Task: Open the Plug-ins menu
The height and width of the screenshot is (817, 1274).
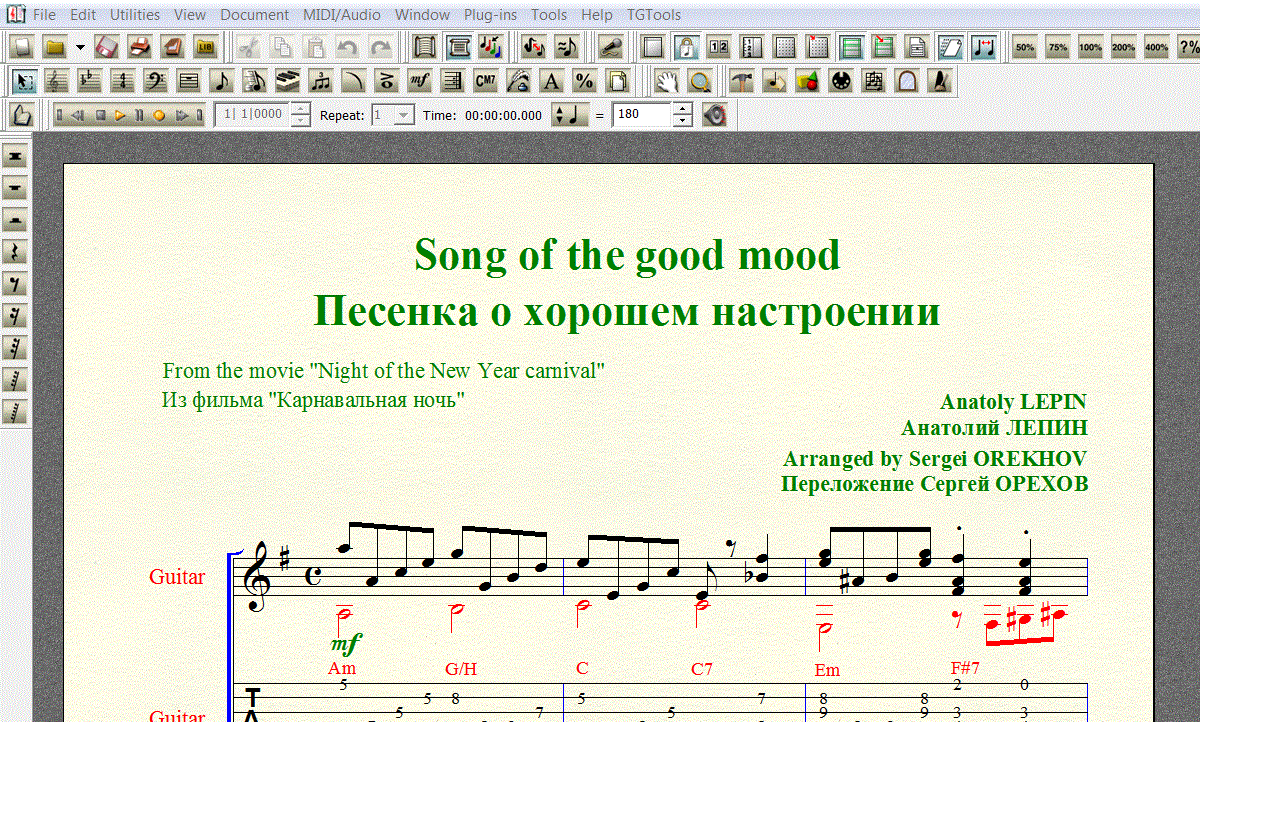Action: coord(490,15)
